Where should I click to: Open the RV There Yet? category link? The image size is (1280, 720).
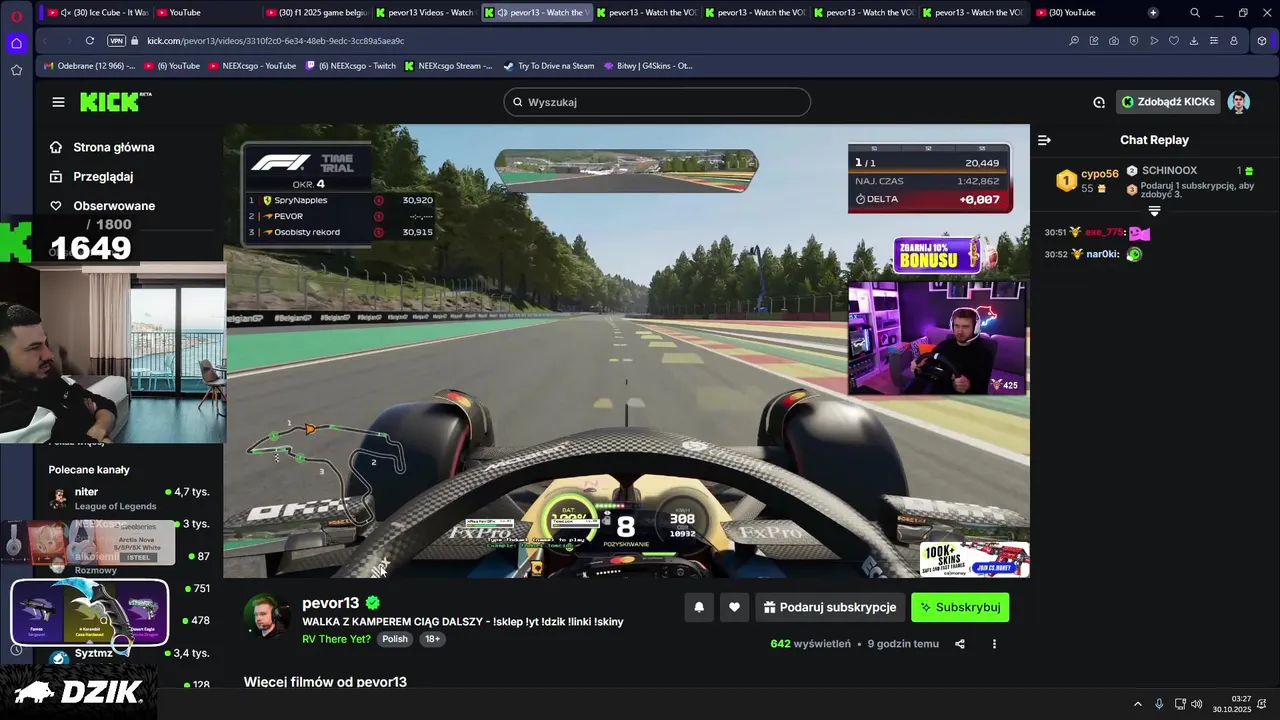click(x=336, y=639)
